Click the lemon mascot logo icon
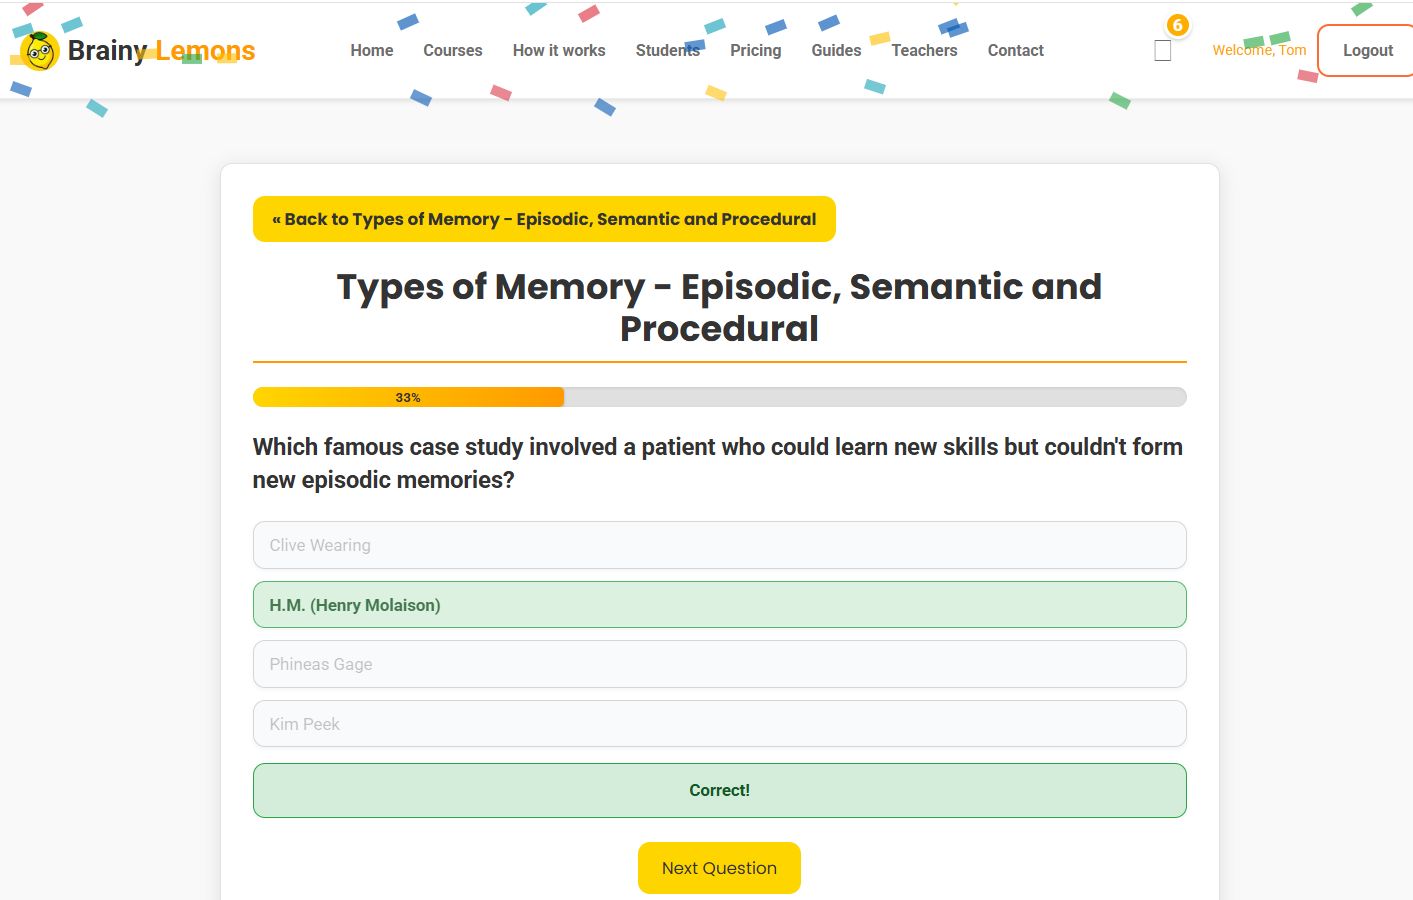Viewport: 1413px width, 900px height. pos(39,51)
